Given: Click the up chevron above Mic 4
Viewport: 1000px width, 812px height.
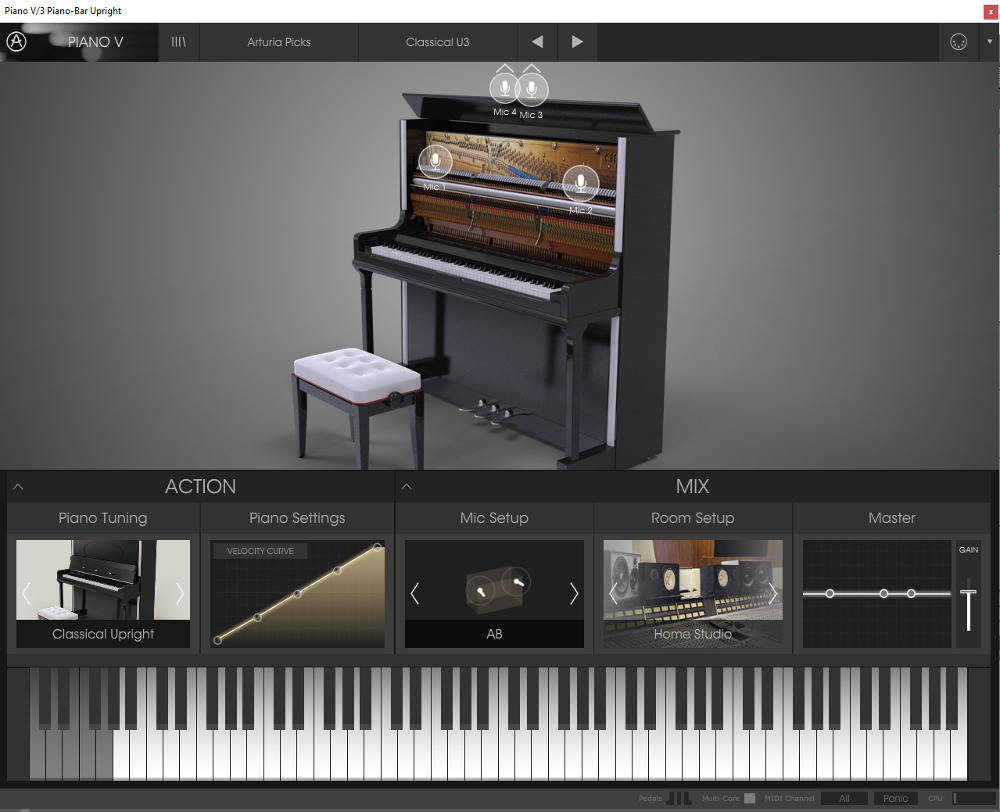Looking at the screenshot, I should point(504,68).
